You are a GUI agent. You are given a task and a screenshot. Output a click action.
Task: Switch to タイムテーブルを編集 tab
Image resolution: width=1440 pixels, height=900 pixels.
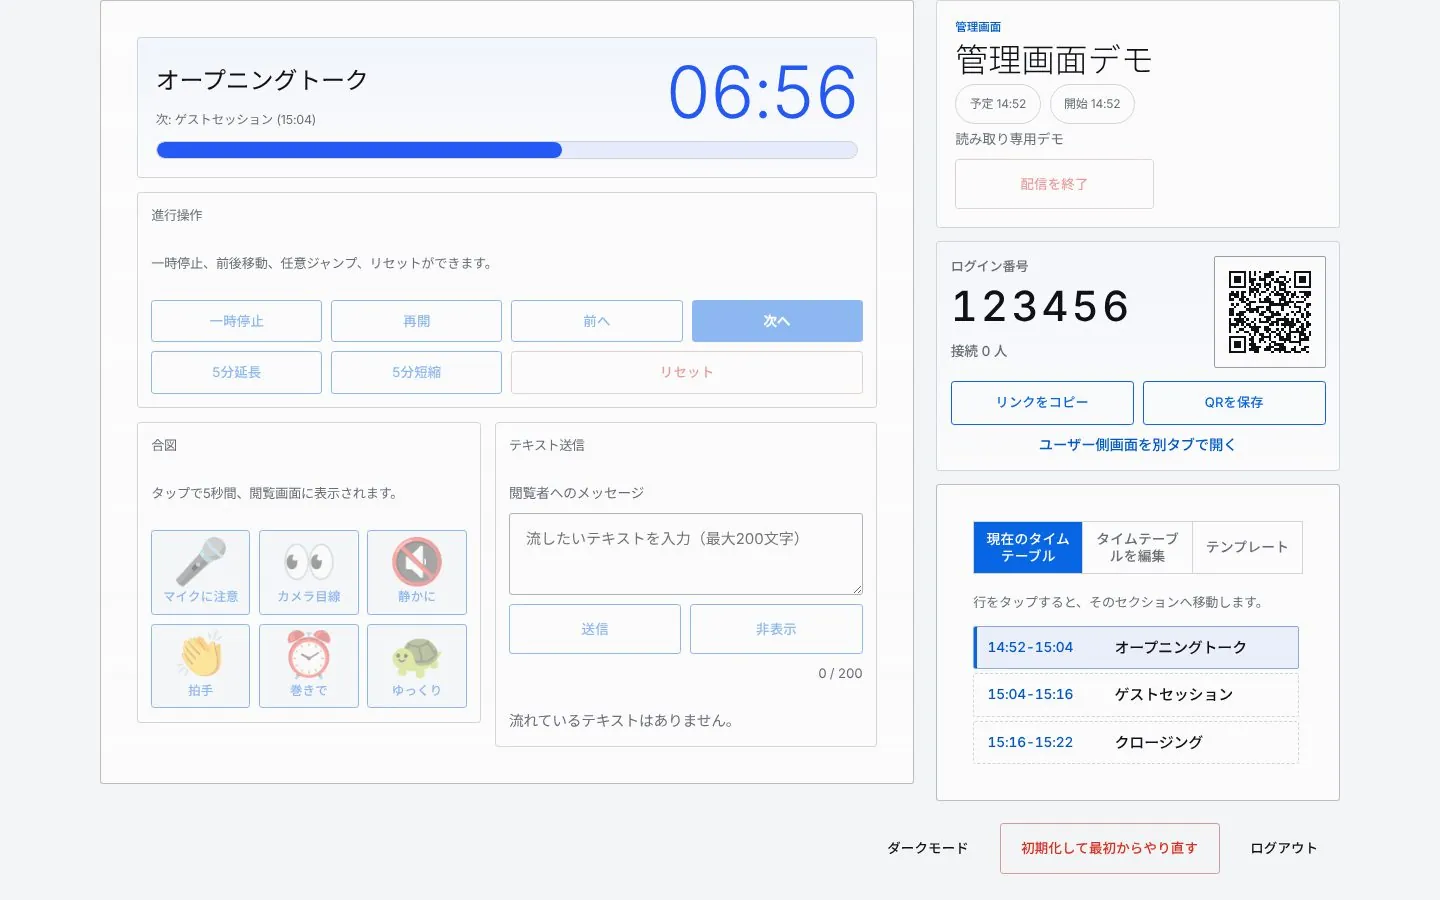(1138, 547)
